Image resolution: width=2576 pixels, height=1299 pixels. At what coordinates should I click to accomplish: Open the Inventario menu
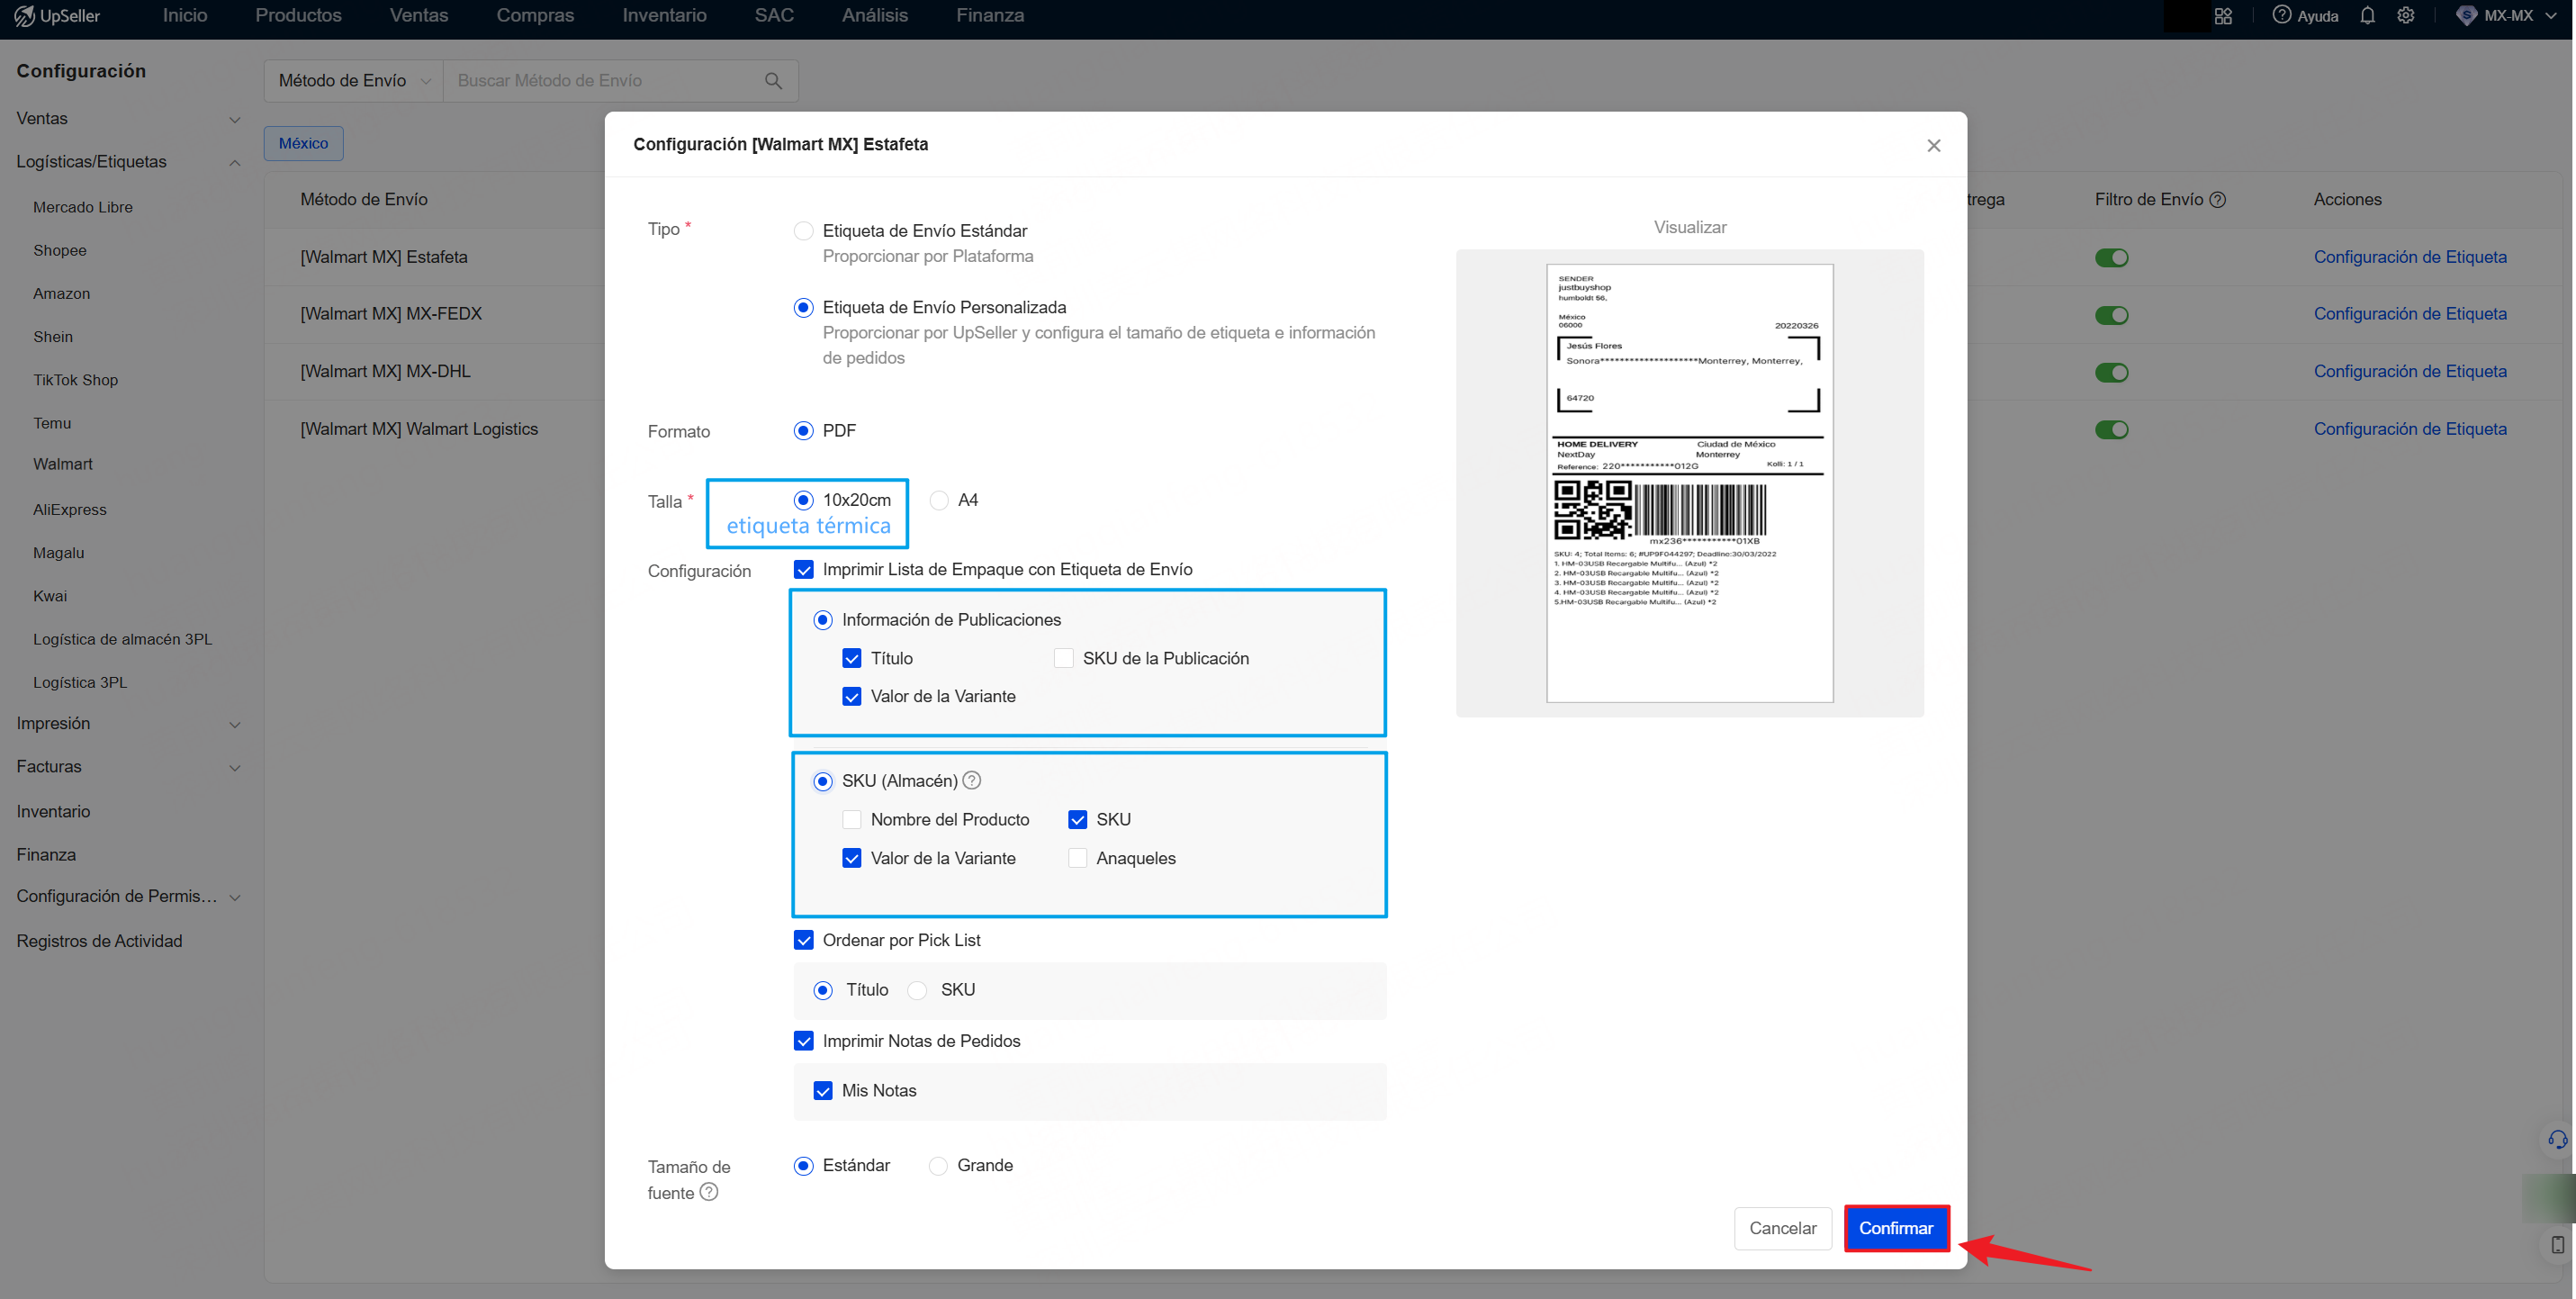[x=664, y=15]
